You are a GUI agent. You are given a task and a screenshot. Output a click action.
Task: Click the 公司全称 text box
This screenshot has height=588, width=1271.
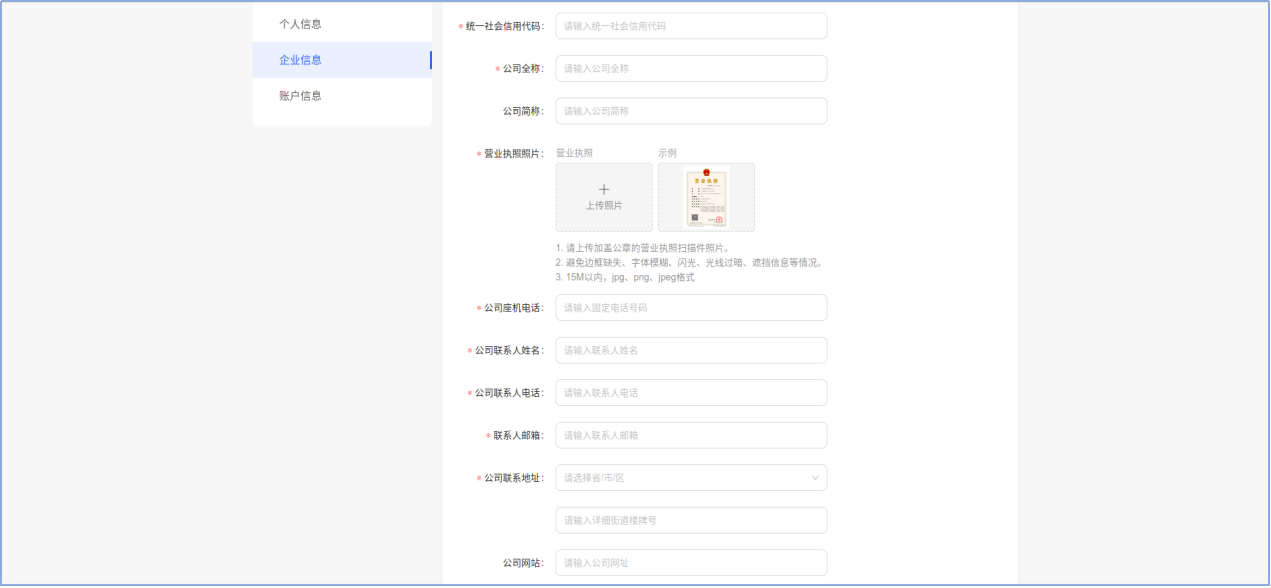tap(690, 69)
